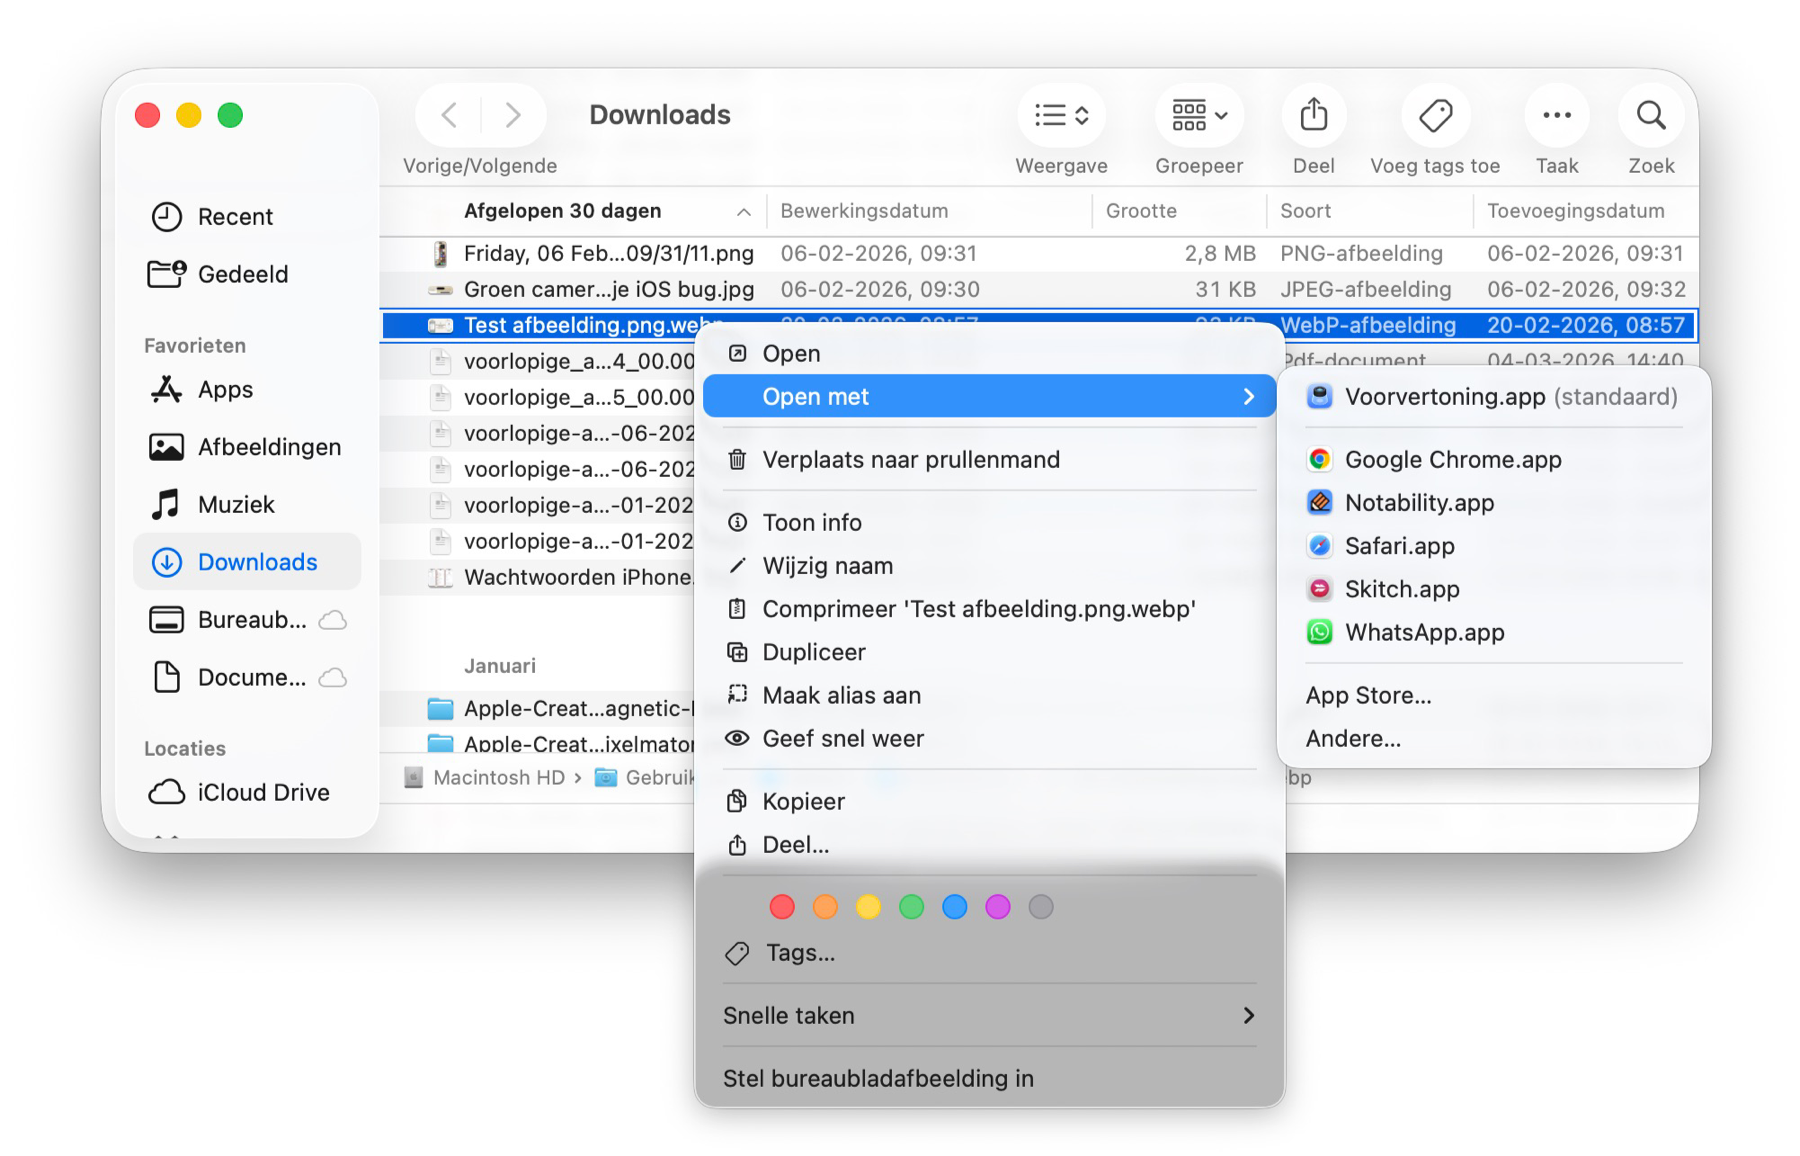This screenshot has width=1800, height=1156.
Task: Open the Zoek search icon
Action: (1650, 115)
